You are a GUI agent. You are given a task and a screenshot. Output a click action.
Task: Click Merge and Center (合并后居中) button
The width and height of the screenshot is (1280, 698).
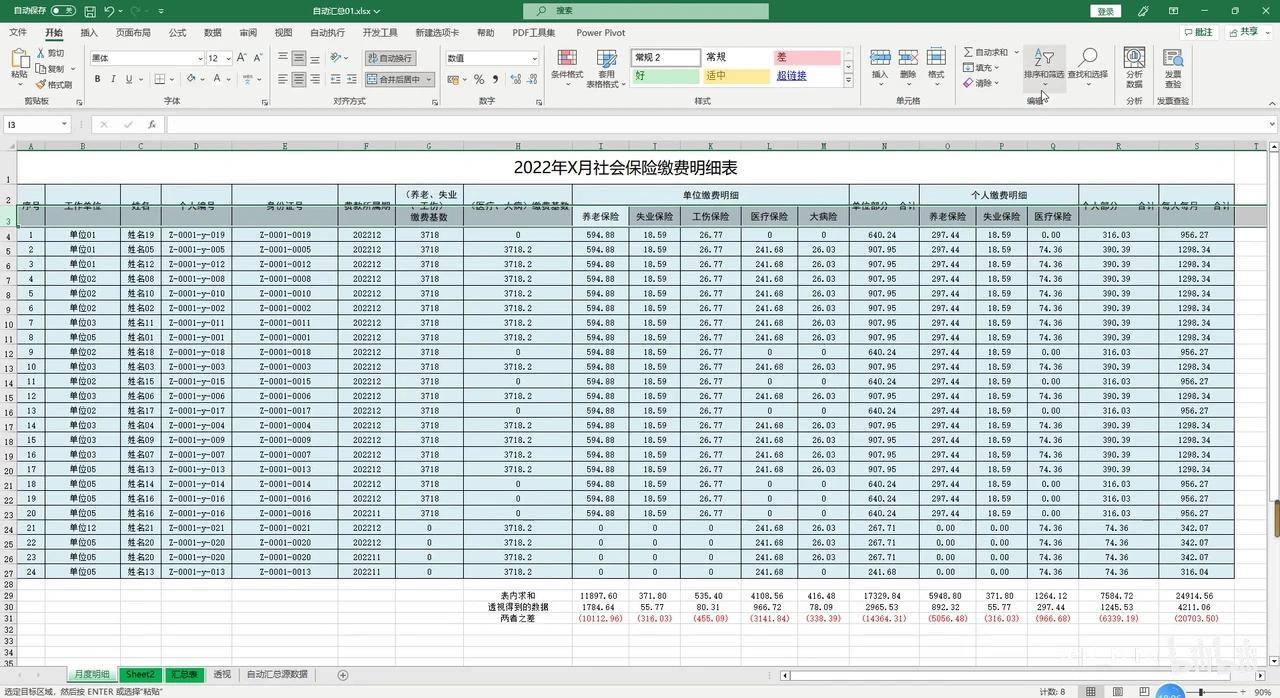pos(398,79)
